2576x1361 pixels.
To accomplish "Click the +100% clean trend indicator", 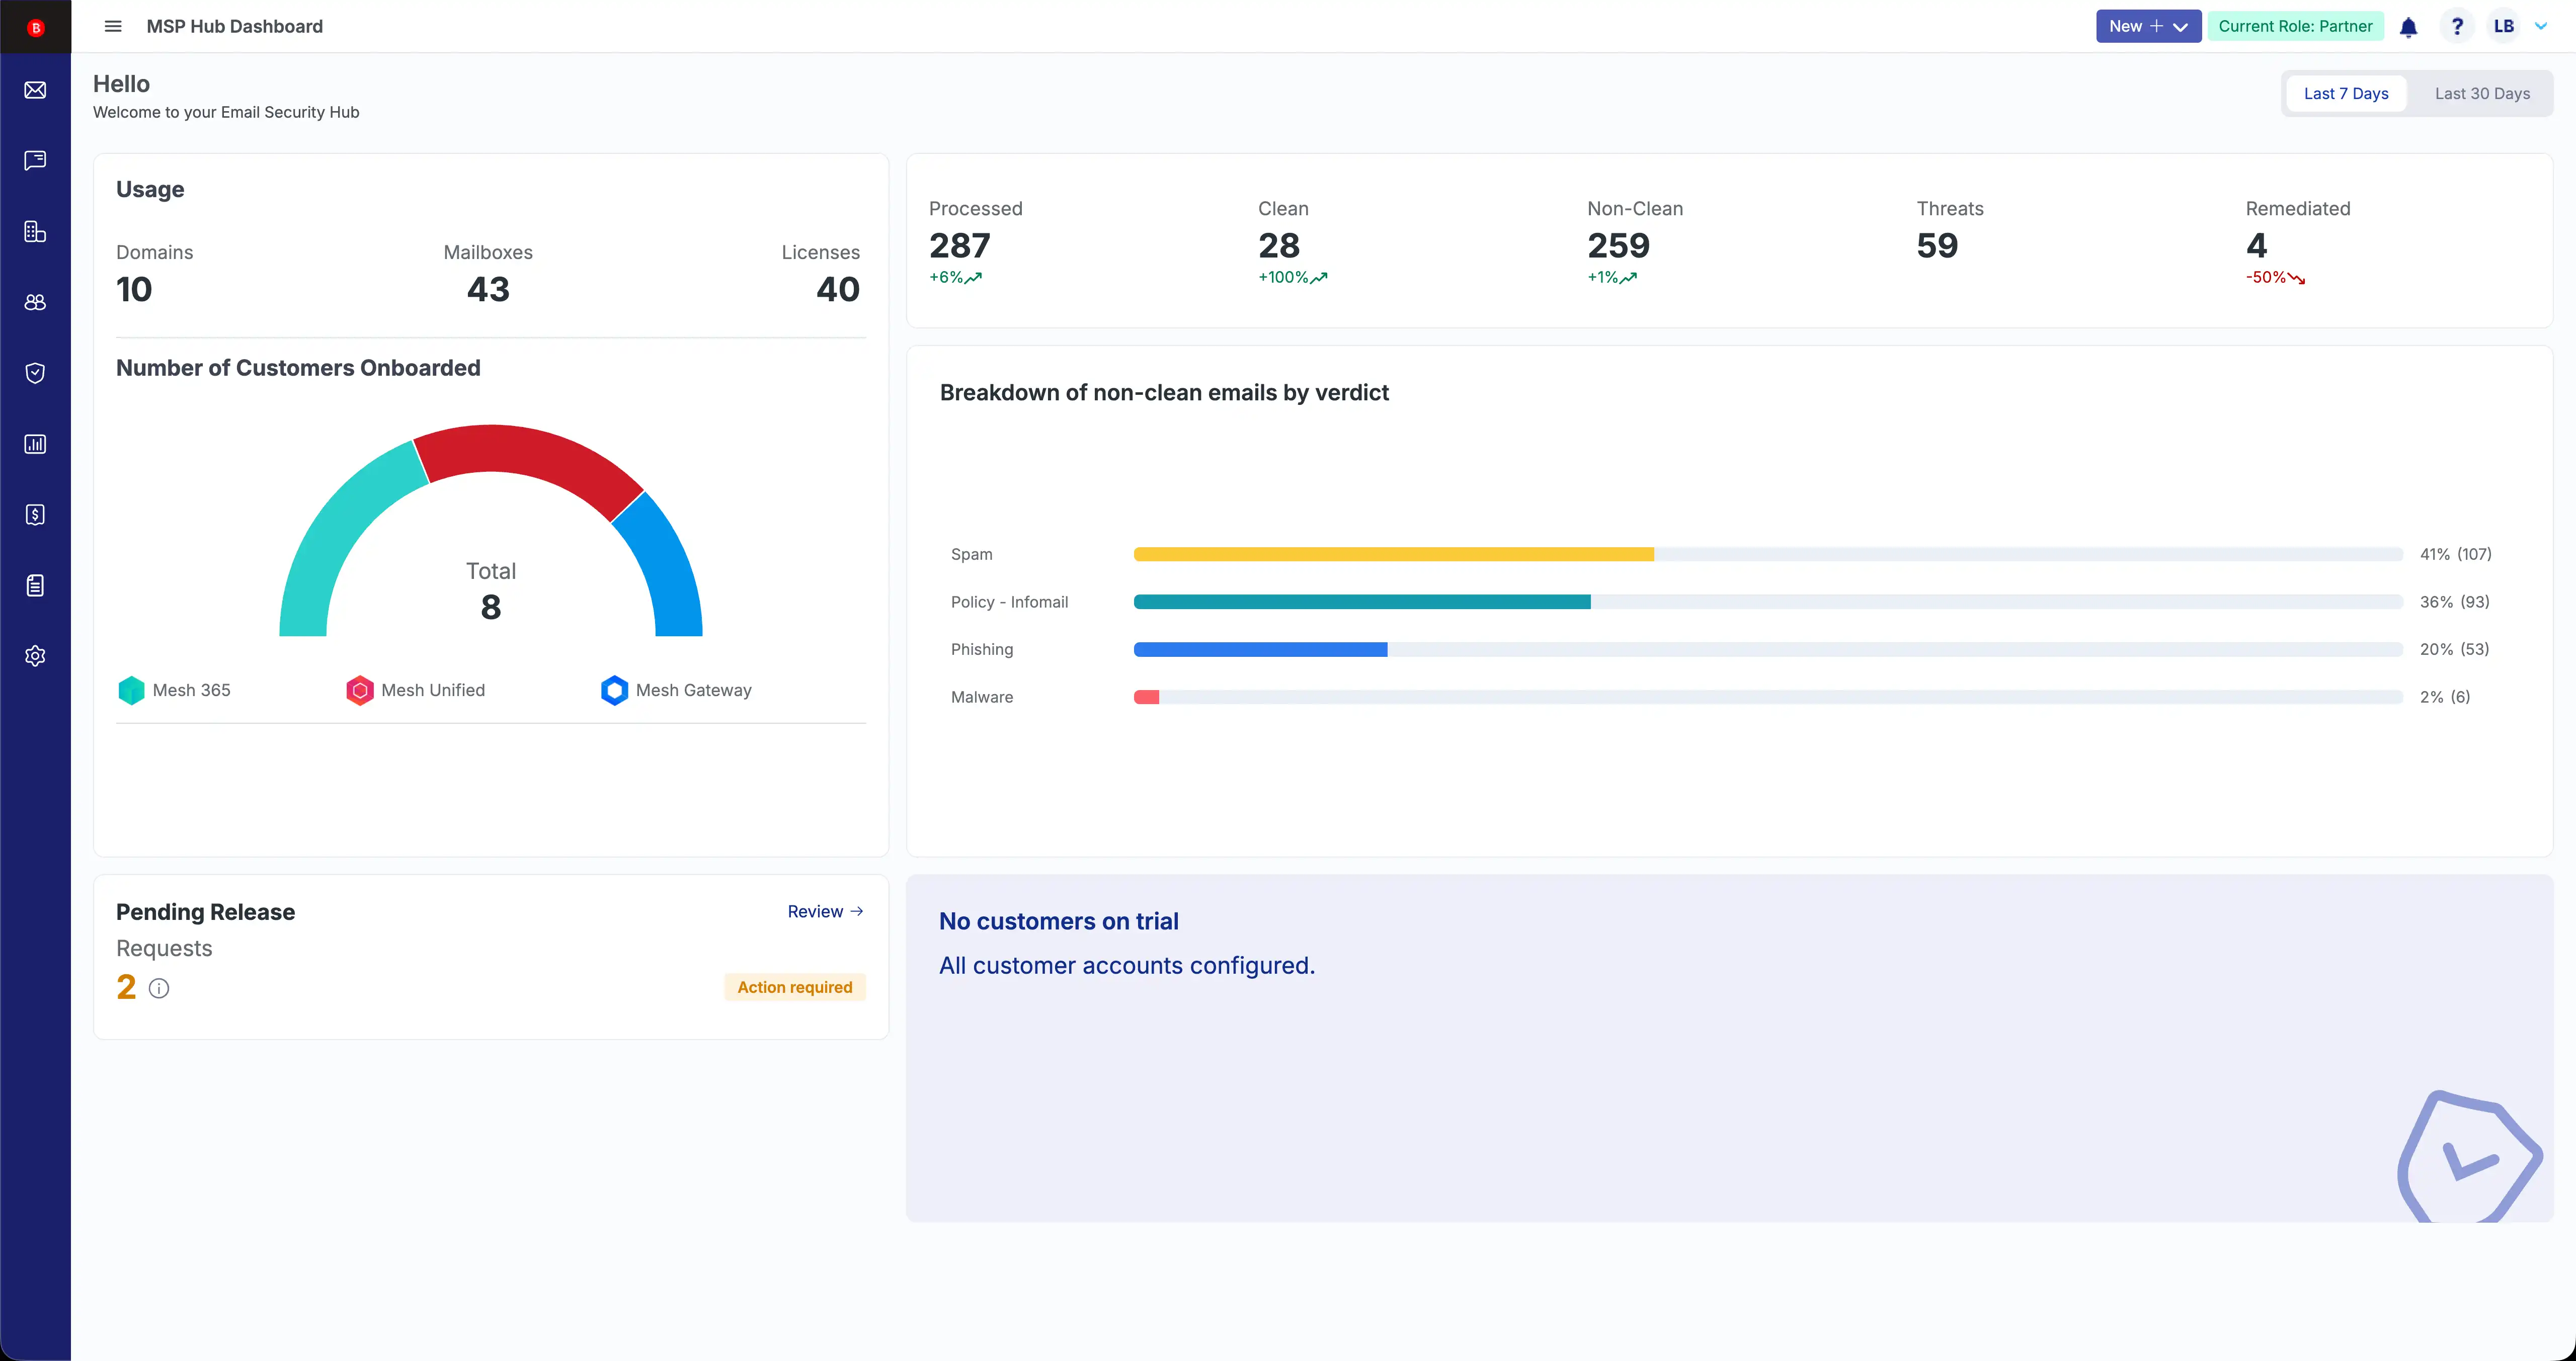I will (x=1292, y=277).
